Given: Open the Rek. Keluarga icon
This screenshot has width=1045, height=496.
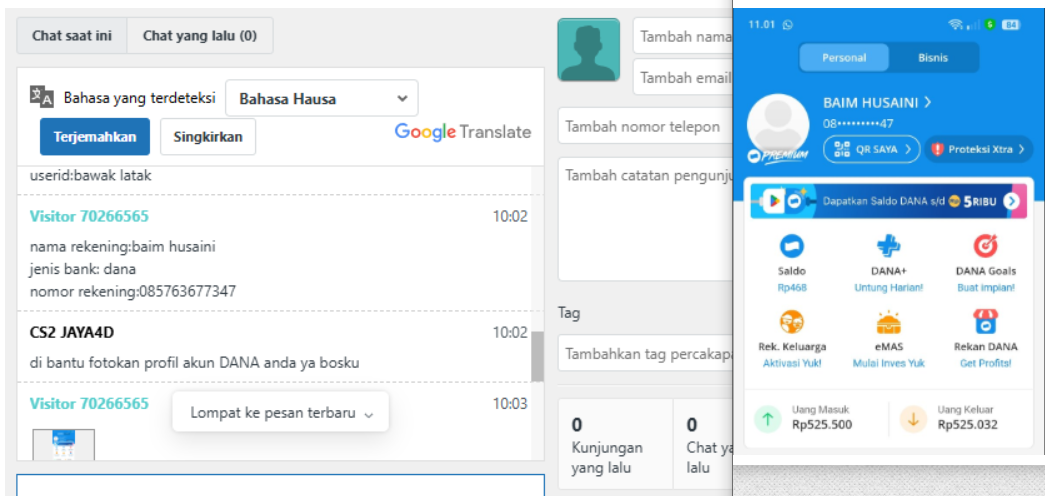Looking at the screenshot, I should pos(792,323).
